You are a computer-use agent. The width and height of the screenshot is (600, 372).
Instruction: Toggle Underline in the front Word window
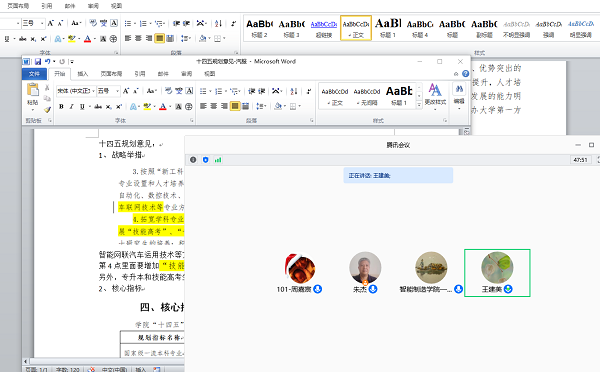[x=82, y=106]
